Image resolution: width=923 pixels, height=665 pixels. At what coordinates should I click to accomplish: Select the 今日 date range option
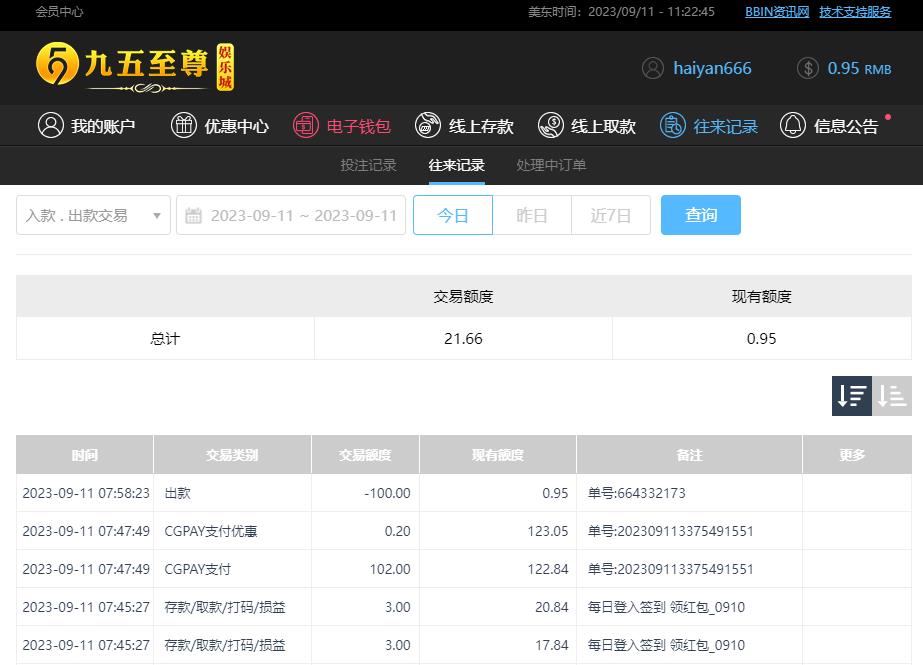click(453, 215)
